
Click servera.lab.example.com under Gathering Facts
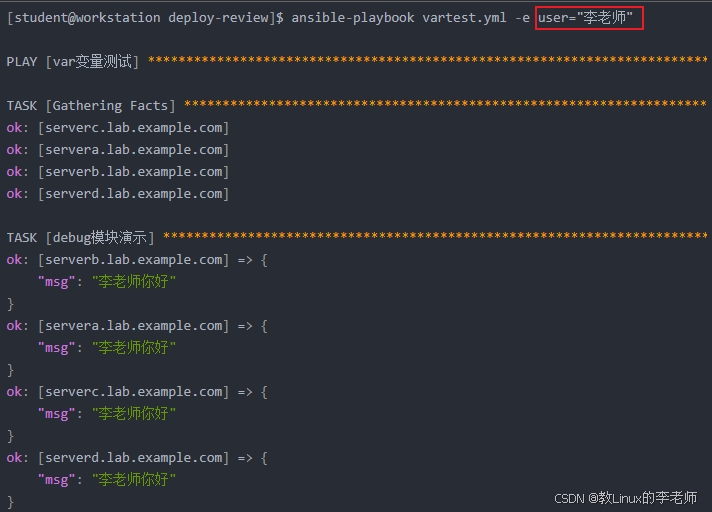[134, 149]
